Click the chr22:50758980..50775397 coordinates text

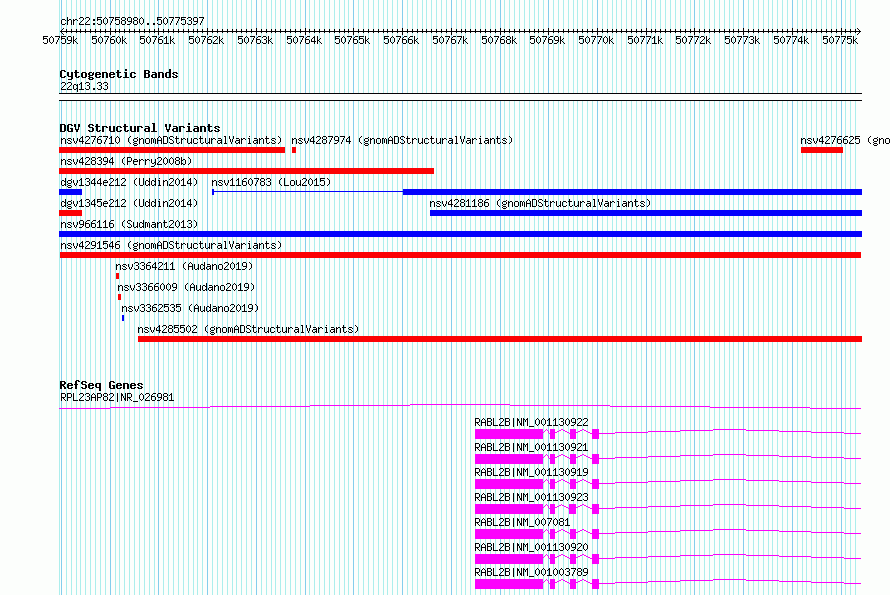point(132,22)
